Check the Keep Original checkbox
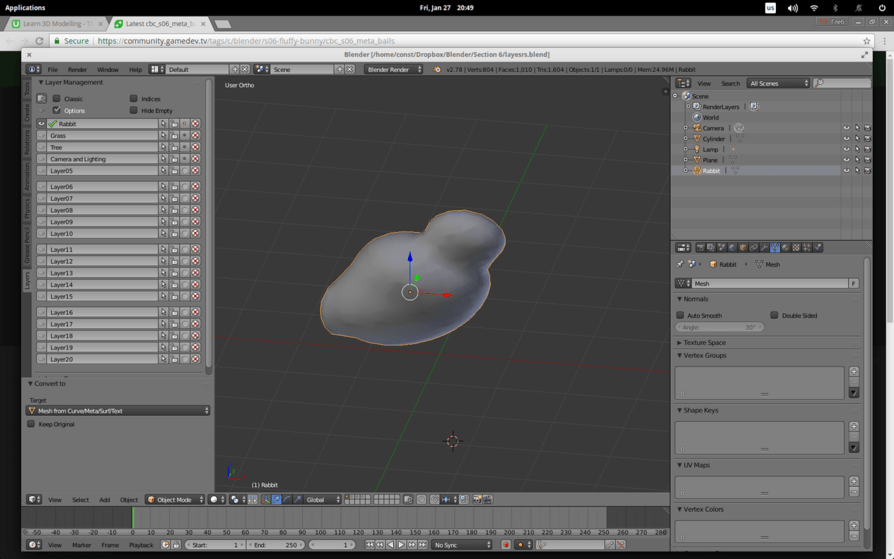894x559 pixels. pyautogui.click(x=32, y=424)
